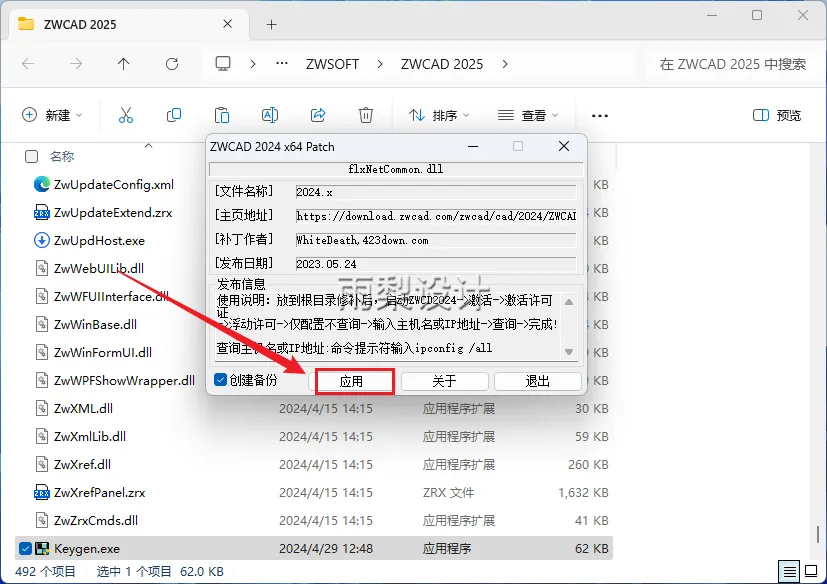The width and height of the screenshot is (827, 584).
Task: Toggle the 预览 preview pane
Action: tap(777, 115)
